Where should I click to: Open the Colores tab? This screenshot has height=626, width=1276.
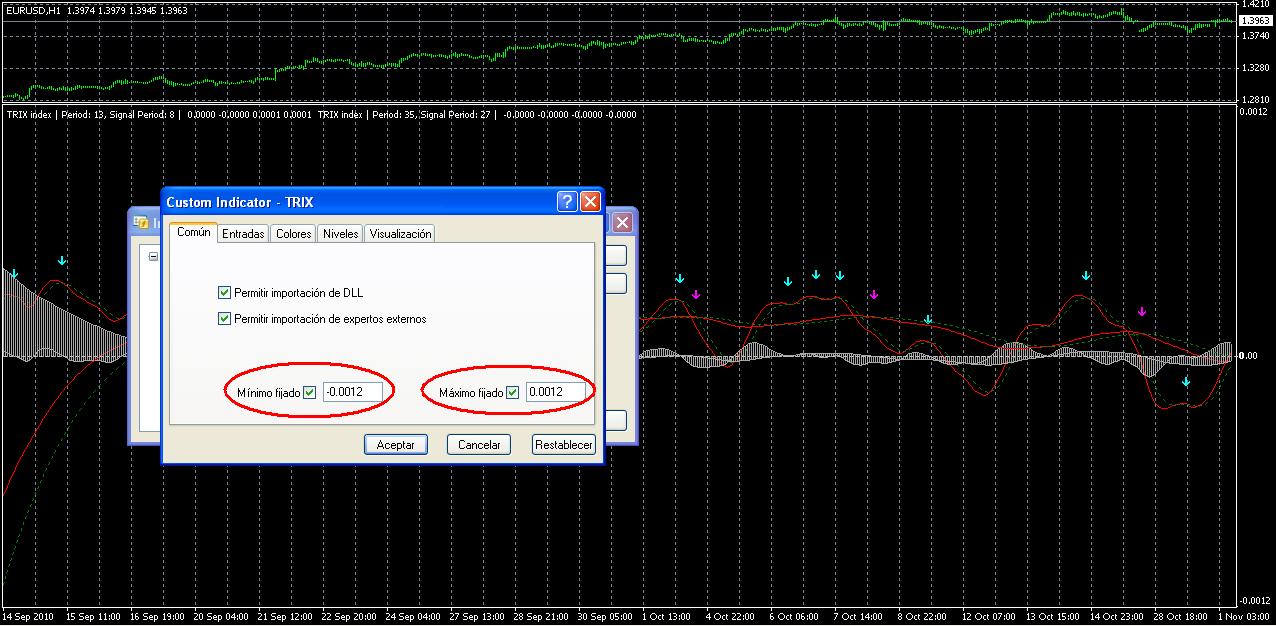click(293, 234)
